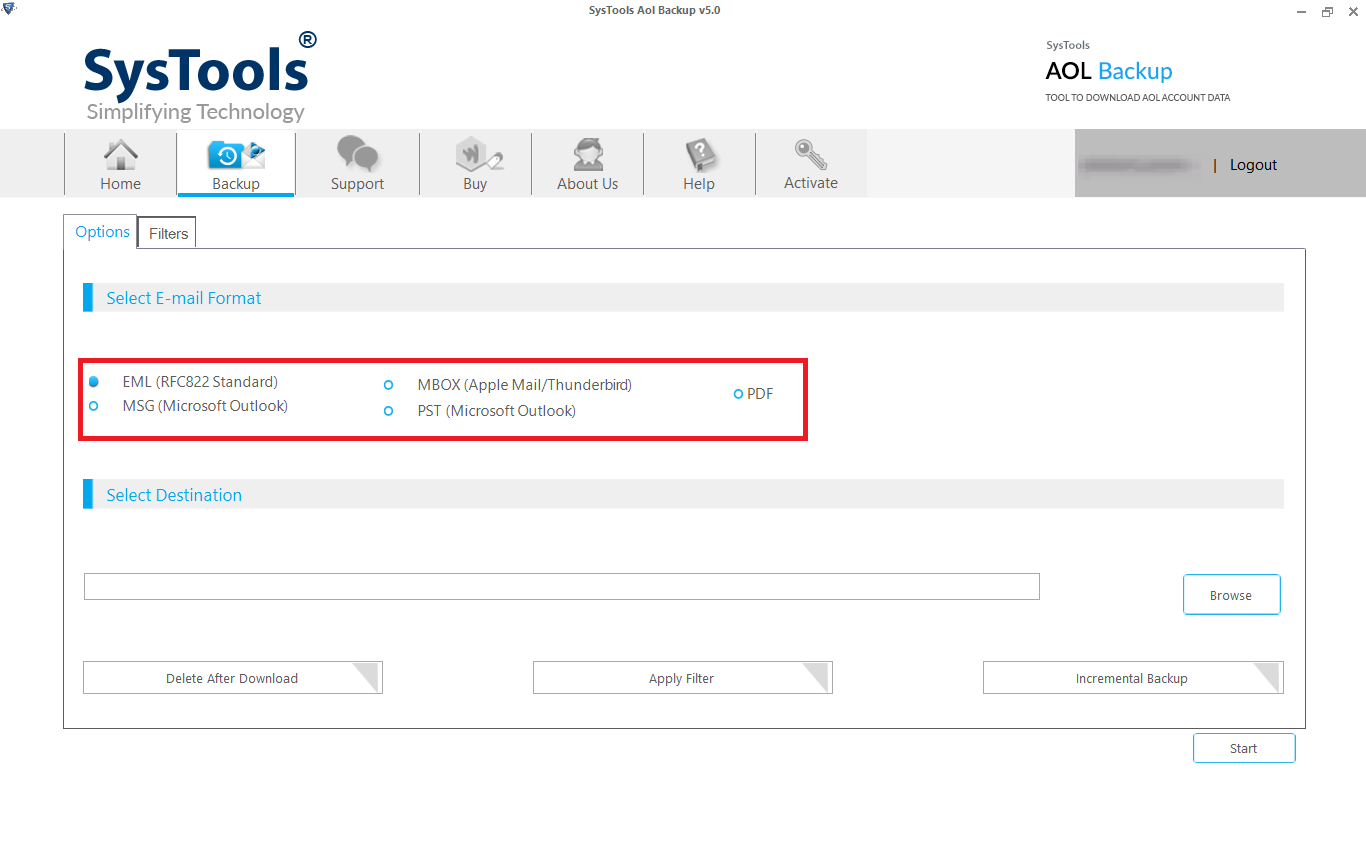Minimize the SysTools Aol Backup window
Screen dimensions: 1366x858
[1301, 11]
